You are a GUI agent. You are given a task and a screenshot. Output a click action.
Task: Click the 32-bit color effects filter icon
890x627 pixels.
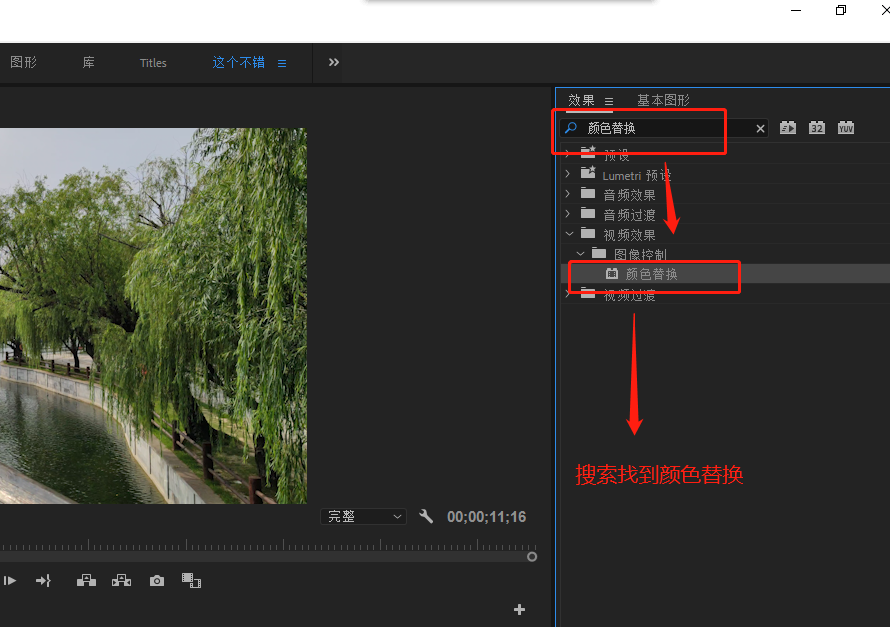tap(817, 128)
